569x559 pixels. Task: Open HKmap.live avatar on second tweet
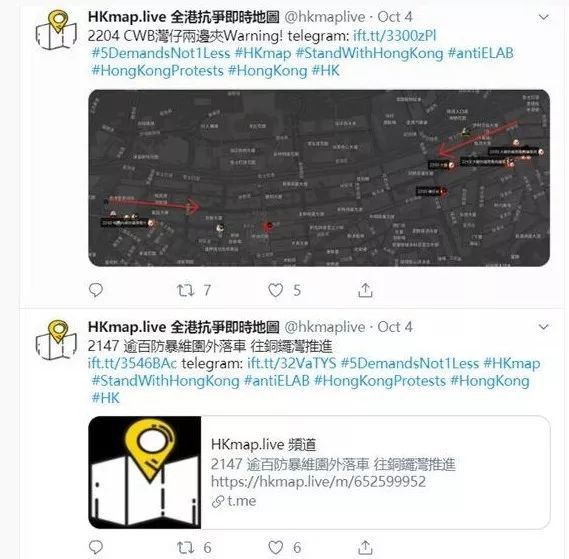[x=57, y=340]
